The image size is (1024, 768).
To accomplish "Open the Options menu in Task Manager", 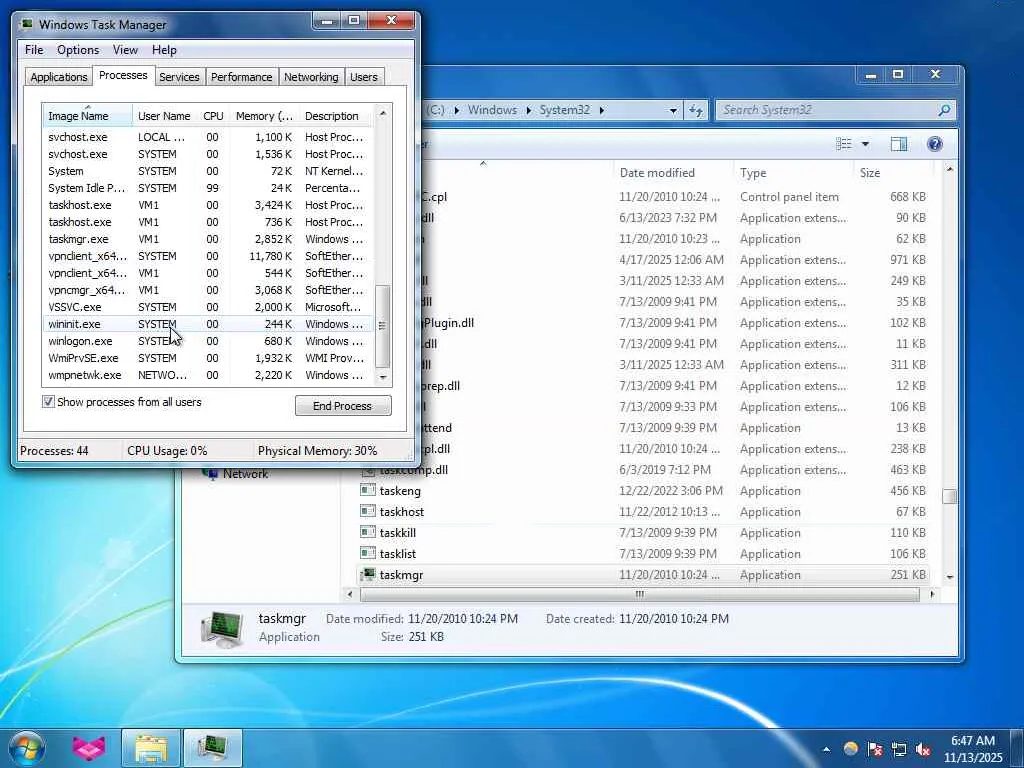I will [x=78, y=50].
